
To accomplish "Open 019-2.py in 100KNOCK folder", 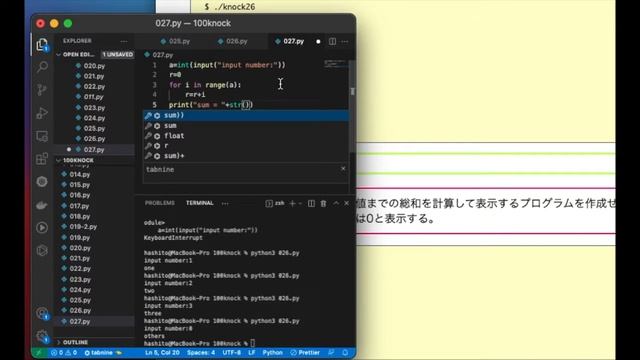I will coord(83,227).
